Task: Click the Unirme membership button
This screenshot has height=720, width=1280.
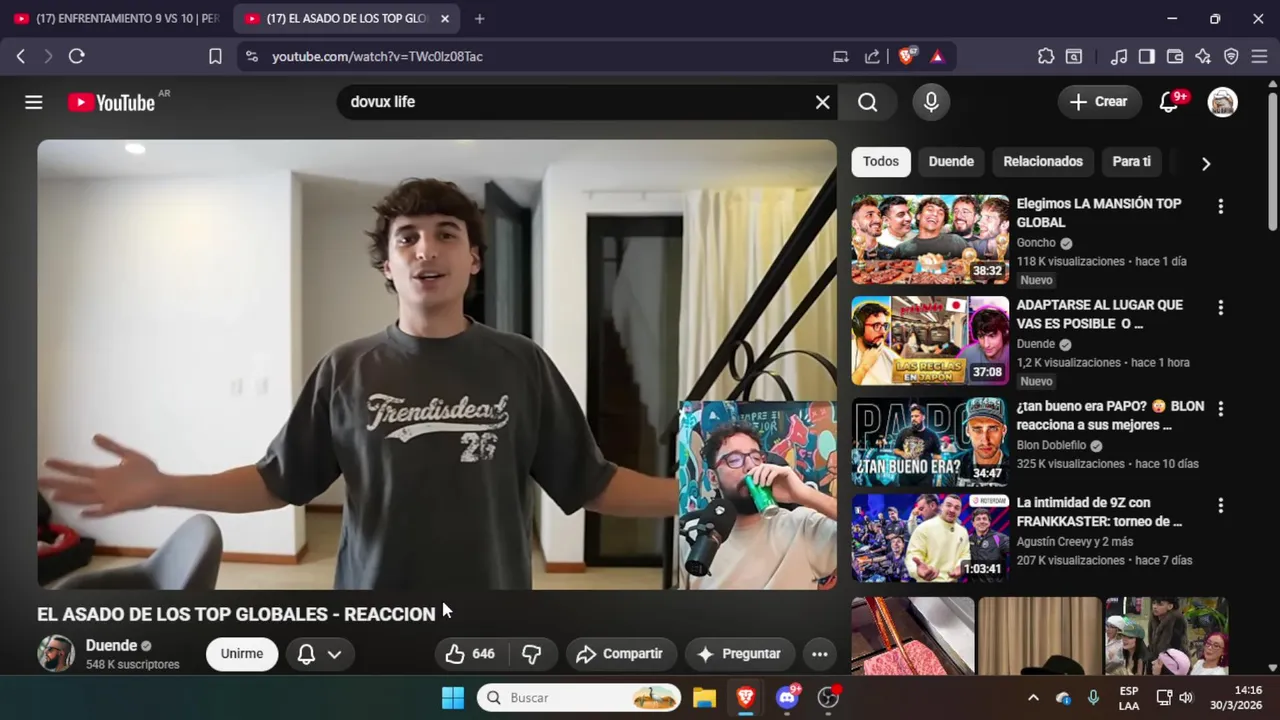Action: (242, 654)
